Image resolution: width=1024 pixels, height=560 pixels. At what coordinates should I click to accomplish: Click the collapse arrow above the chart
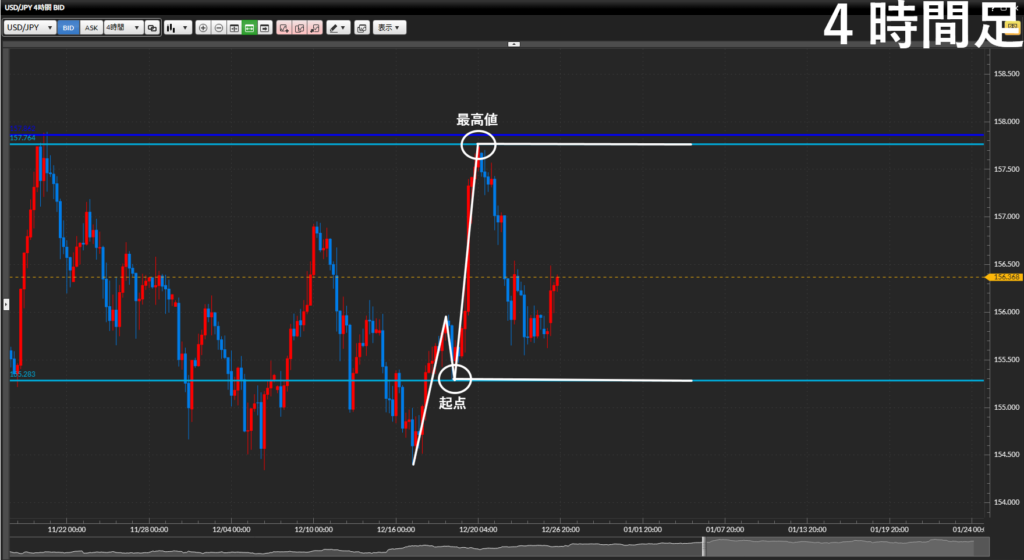tap(513, 44)
